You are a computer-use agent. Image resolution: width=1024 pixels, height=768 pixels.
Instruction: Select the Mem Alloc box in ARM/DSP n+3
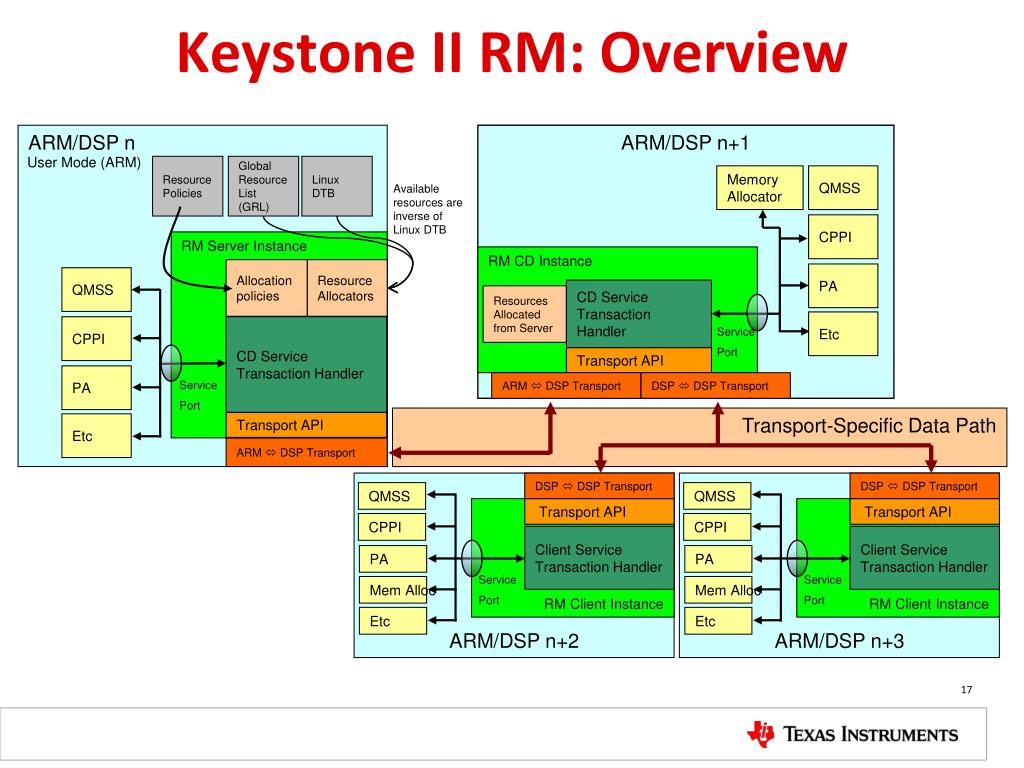(718, 590)
